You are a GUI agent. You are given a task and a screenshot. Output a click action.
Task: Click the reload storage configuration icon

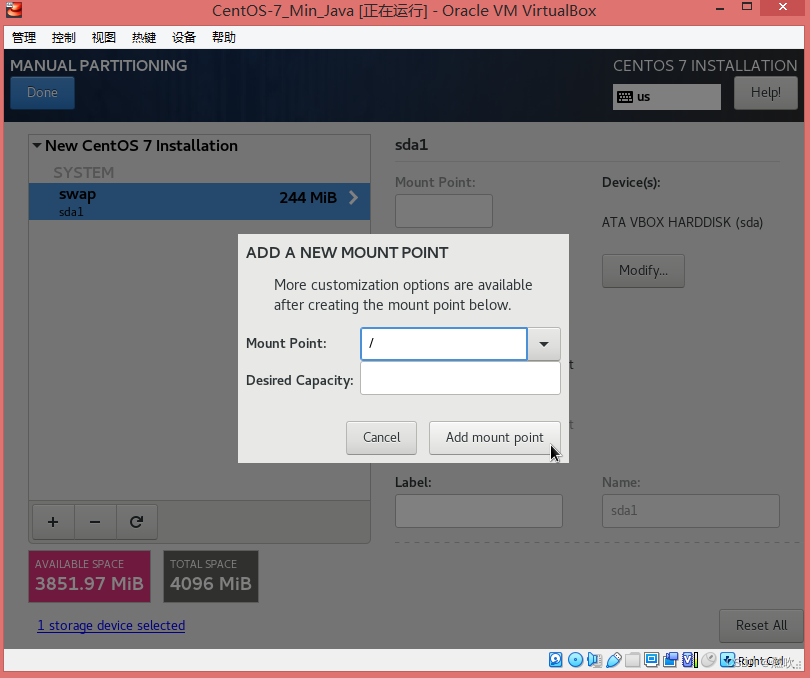tap(136, 522)
